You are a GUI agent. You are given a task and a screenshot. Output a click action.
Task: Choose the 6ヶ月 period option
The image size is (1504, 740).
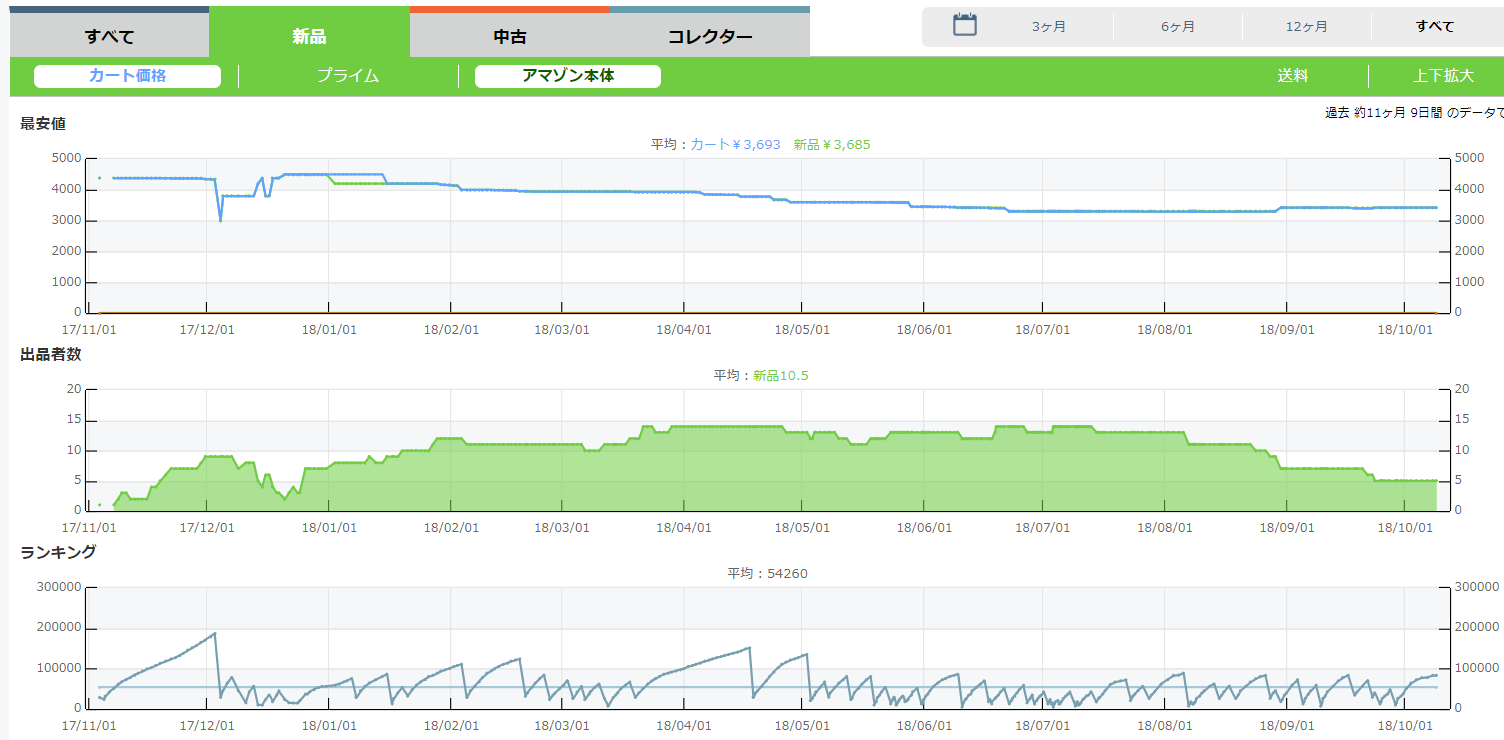click(1178, 27)
